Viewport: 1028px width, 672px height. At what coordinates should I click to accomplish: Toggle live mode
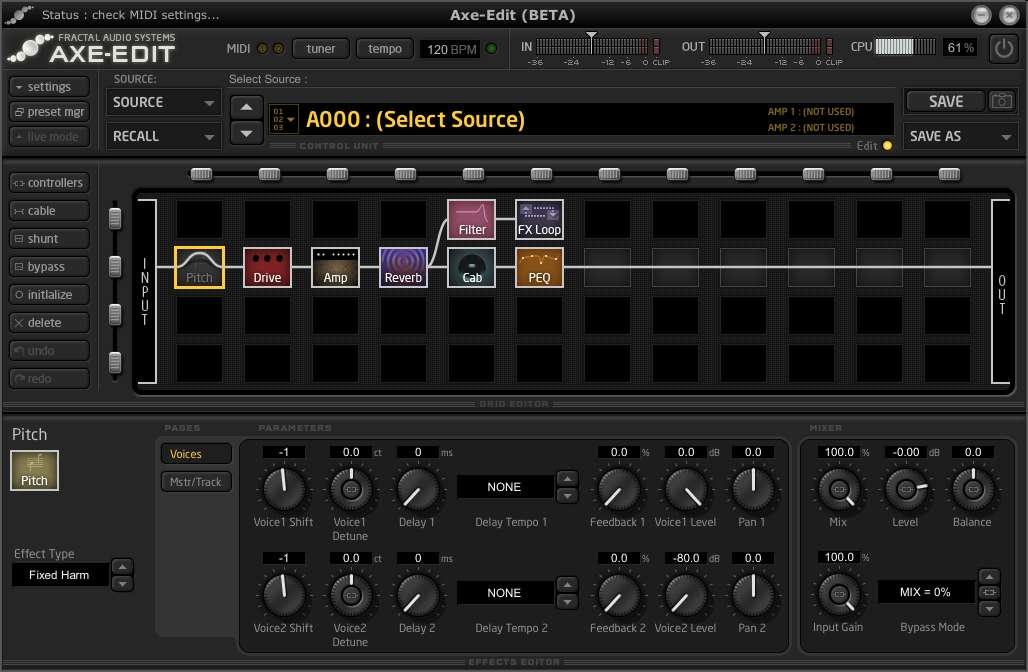50,136
